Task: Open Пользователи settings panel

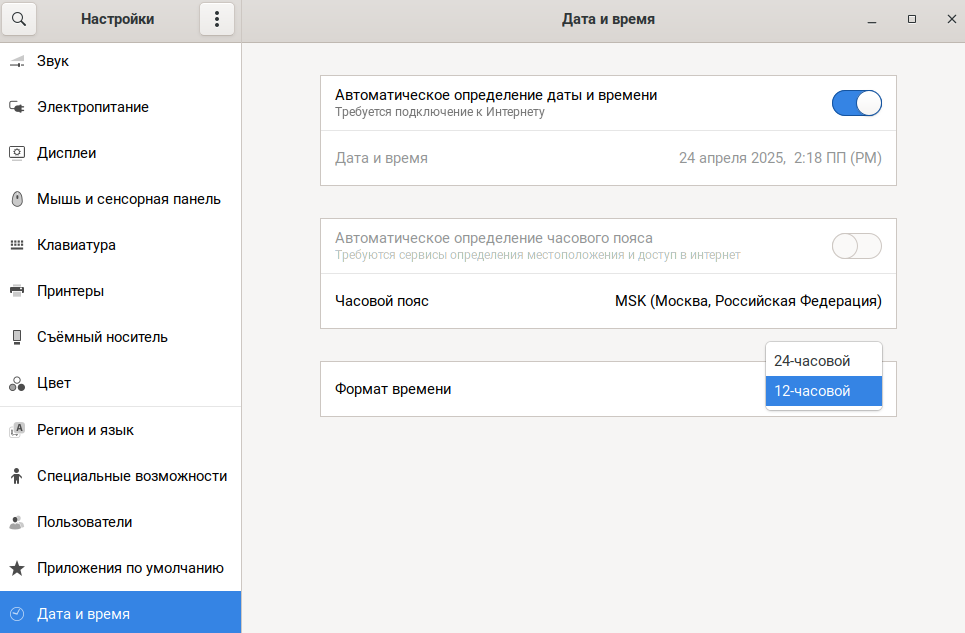Action: coord(84,522)
